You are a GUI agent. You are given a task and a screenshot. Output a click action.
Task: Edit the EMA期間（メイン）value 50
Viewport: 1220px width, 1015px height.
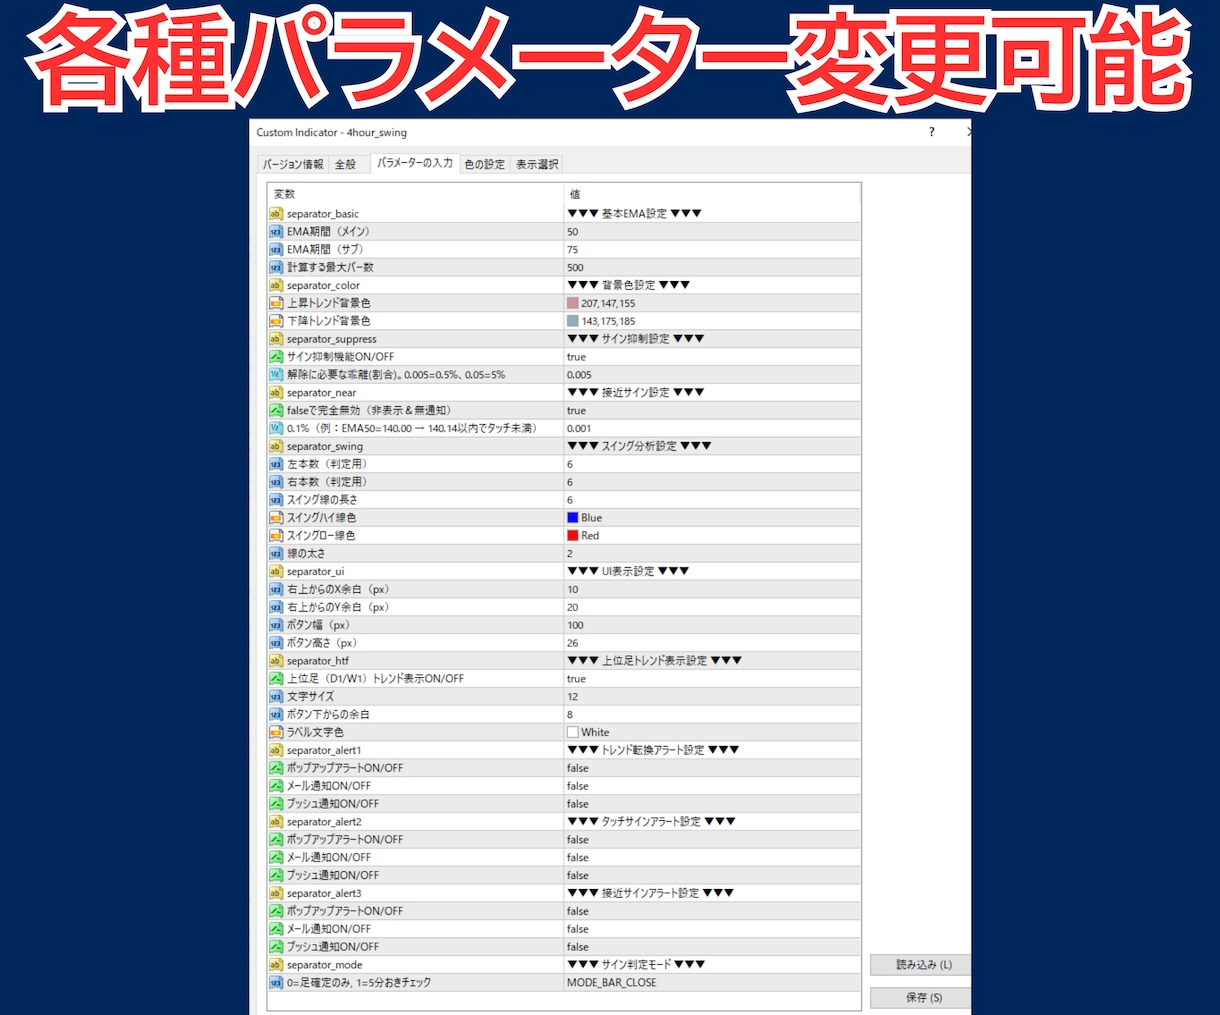712,232
